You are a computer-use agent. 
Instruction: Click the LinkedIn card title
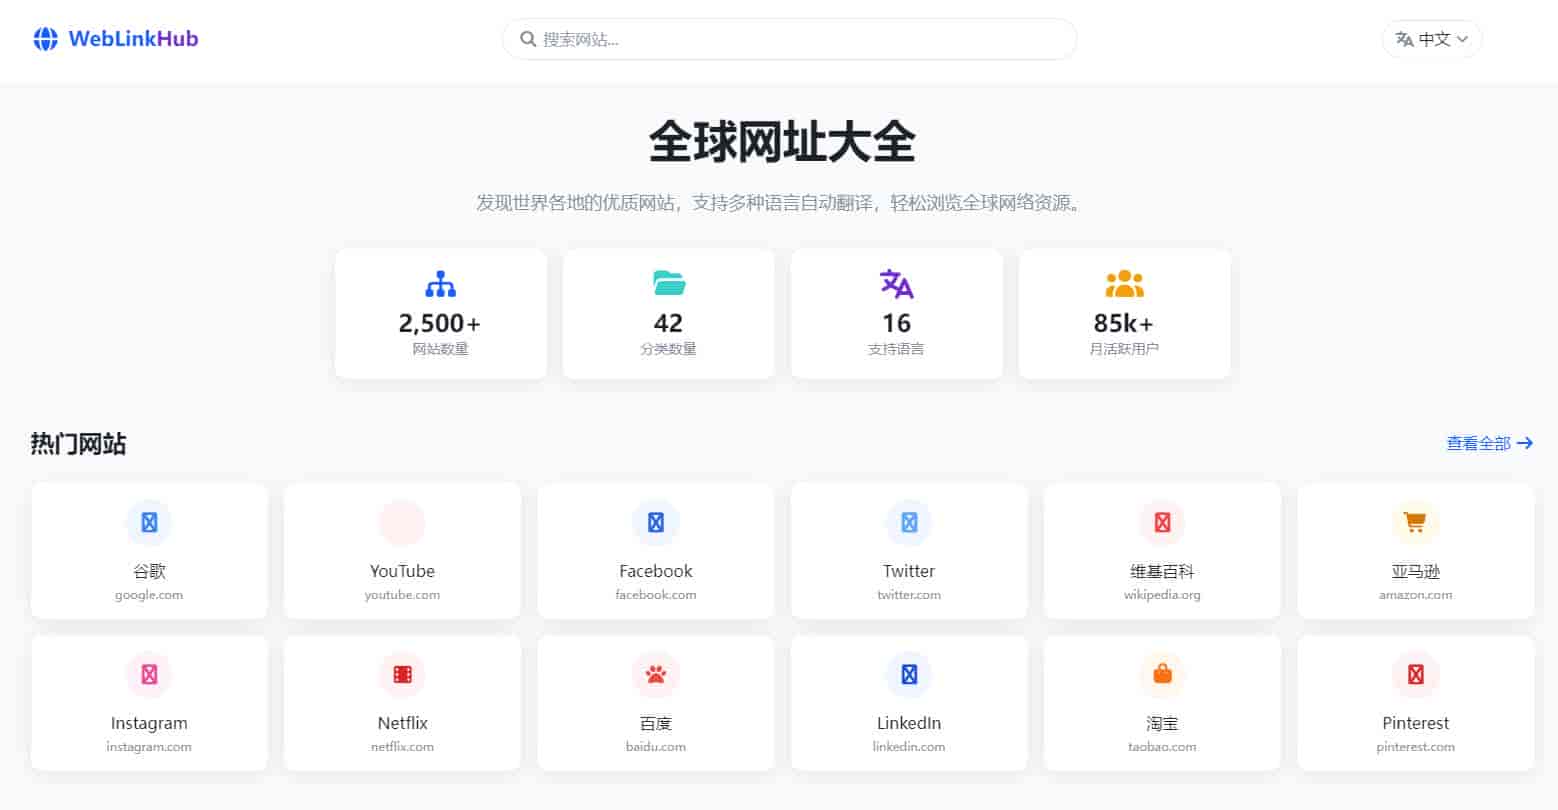[x=909, y=723]
